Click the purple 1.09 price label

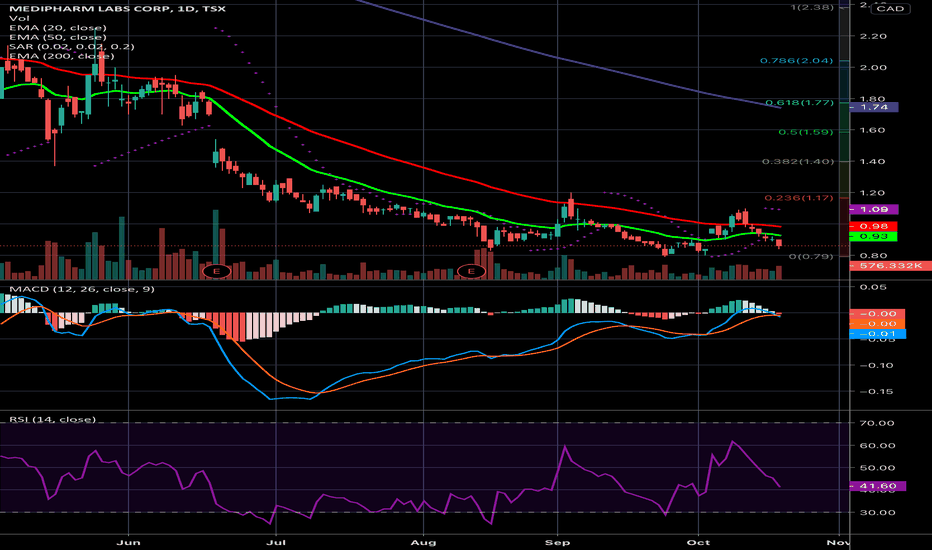coord(874,209)
